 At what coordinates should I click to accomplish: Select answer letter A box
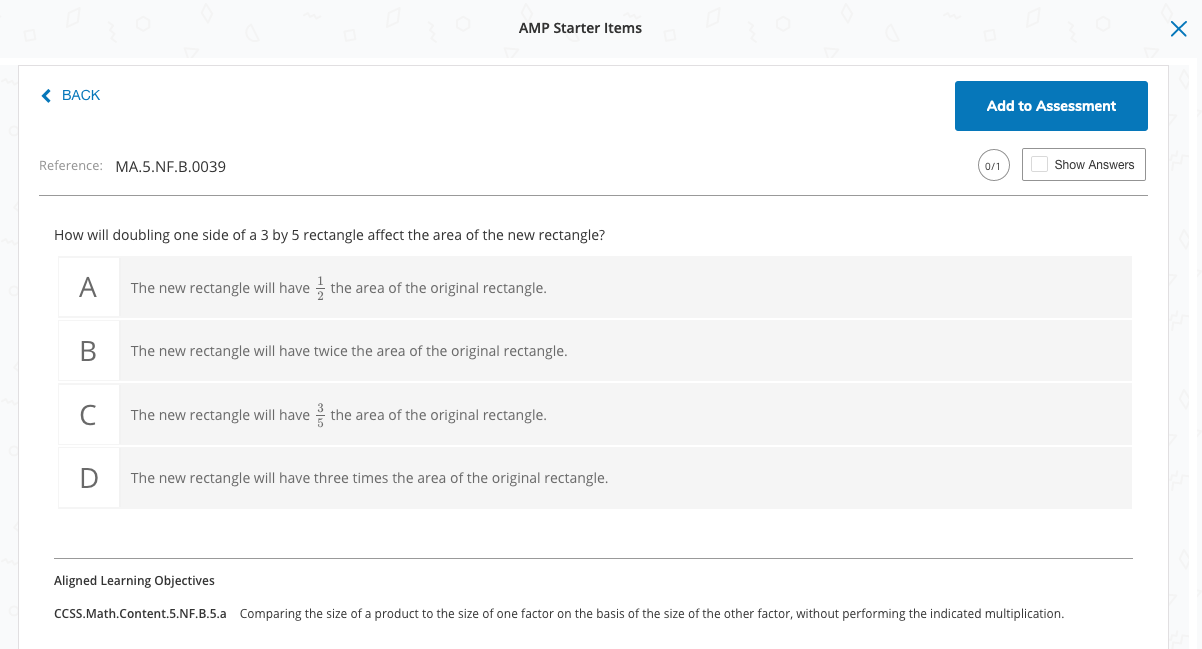pos(88,288)
